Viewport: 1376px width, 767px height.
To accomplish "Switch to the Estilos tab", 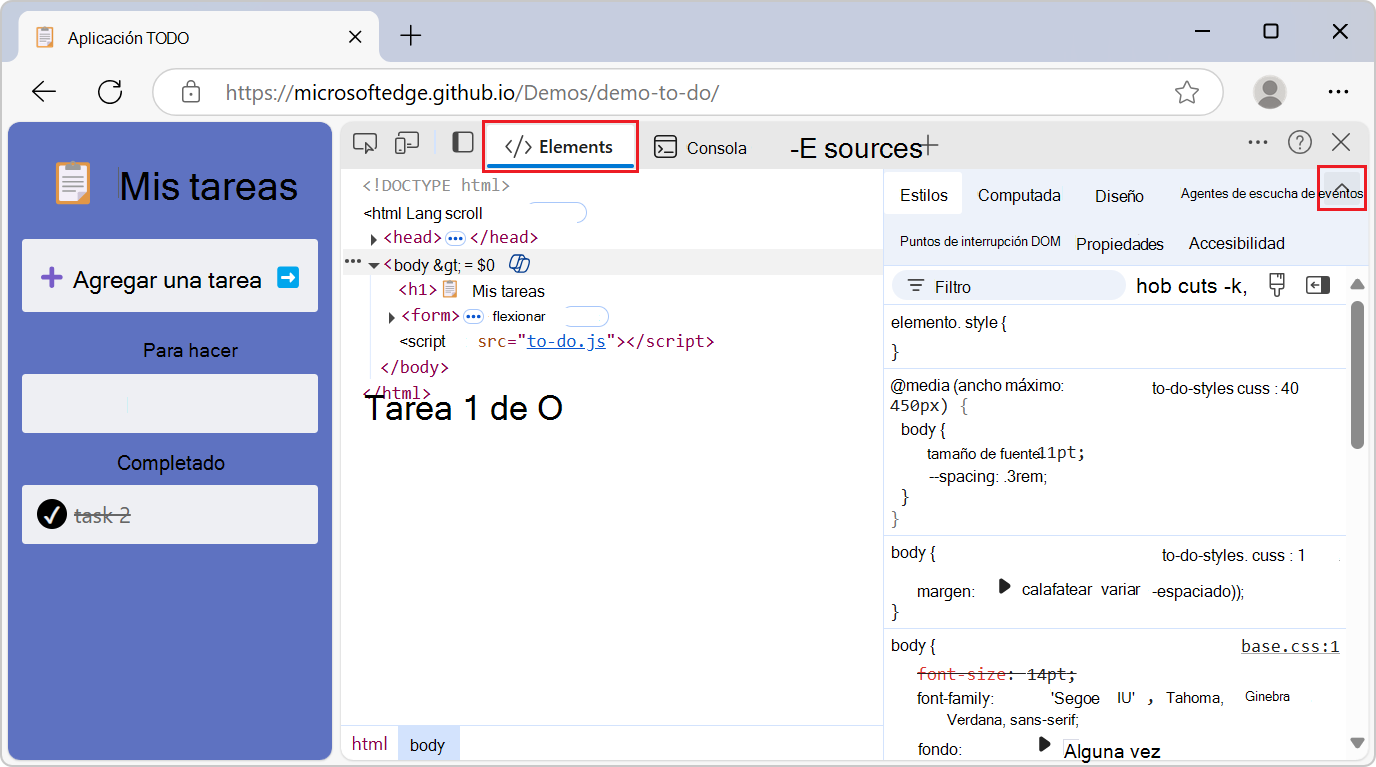I will coord(924,195).
